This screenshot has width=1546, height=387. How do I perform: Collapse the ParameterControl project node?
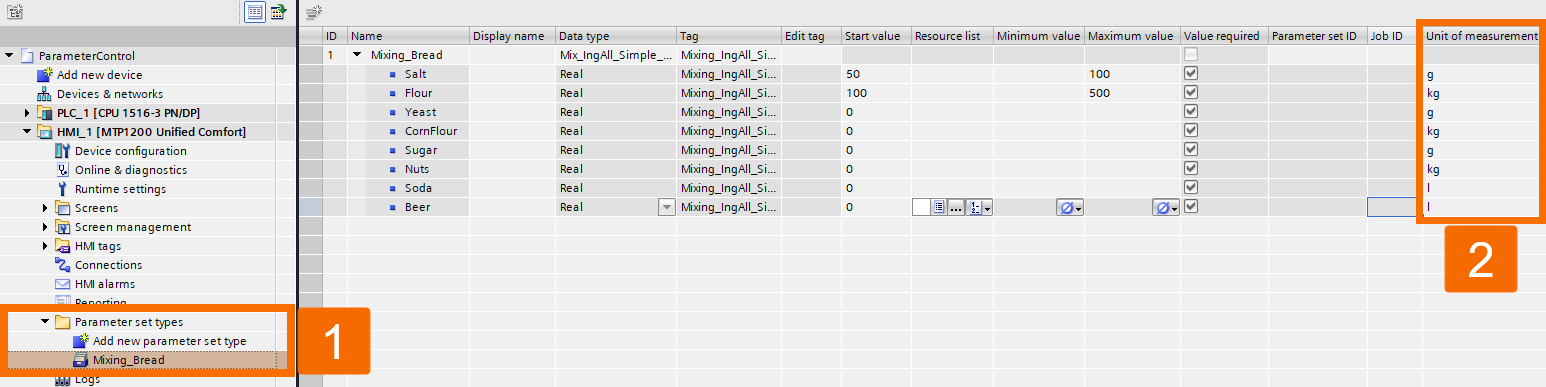pyautogui.click(x=10, y=56)
